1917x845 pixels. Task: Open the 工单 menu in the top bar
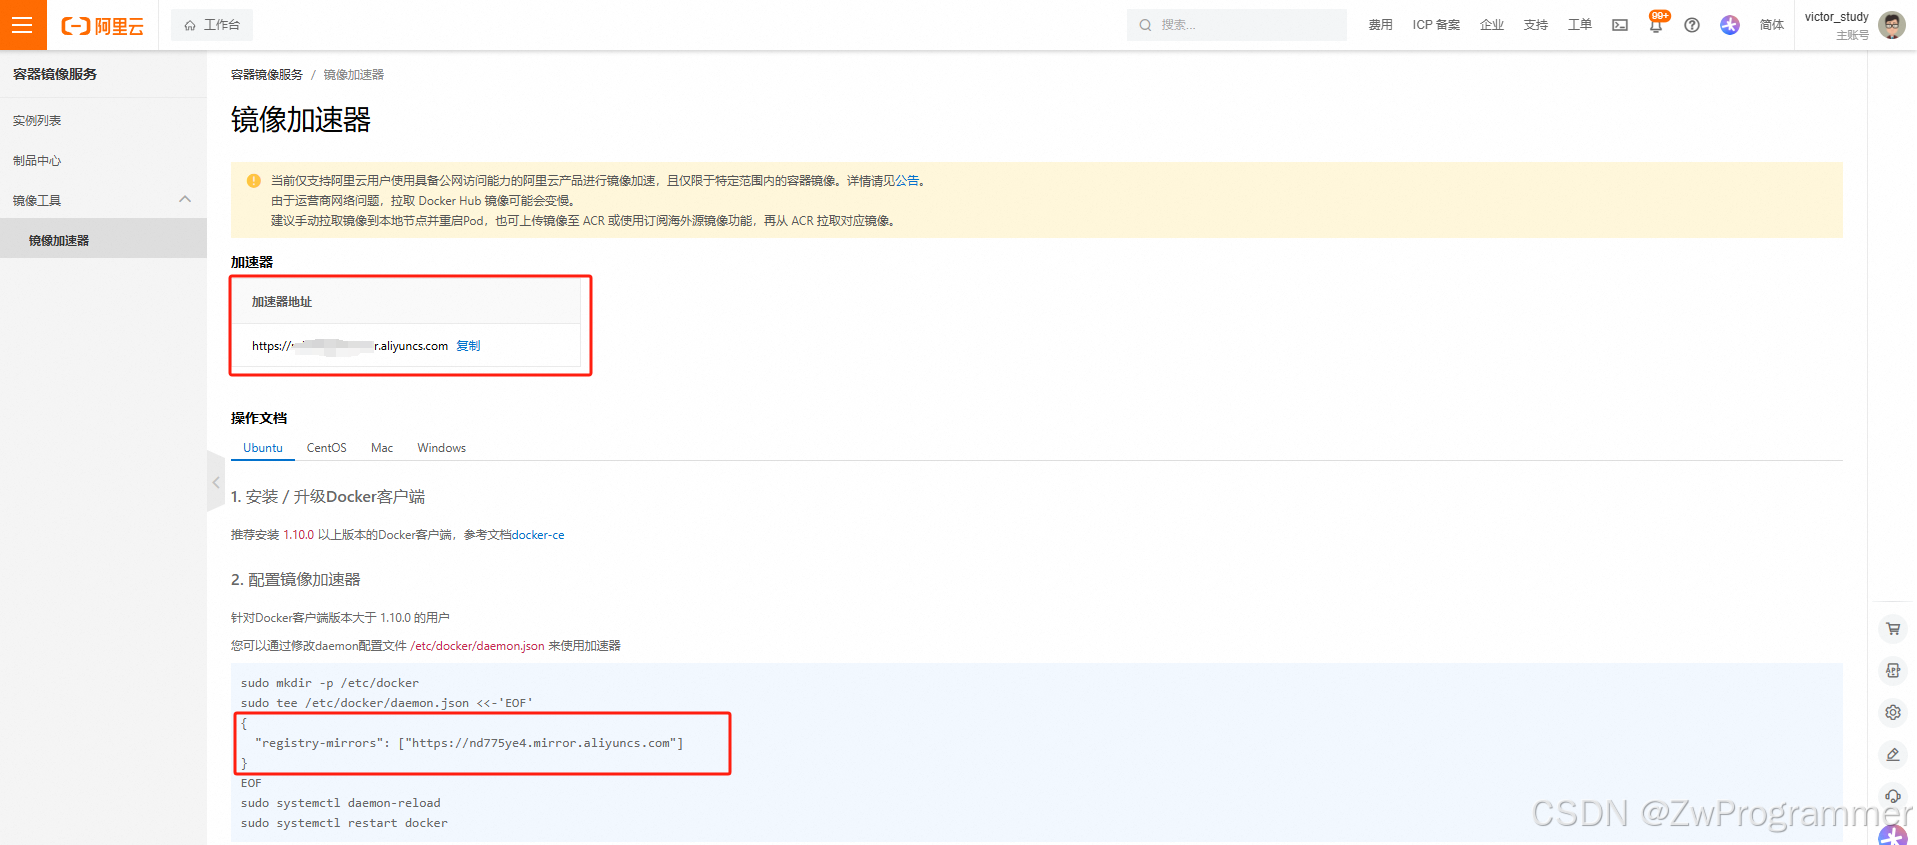tap(1580, 25)
